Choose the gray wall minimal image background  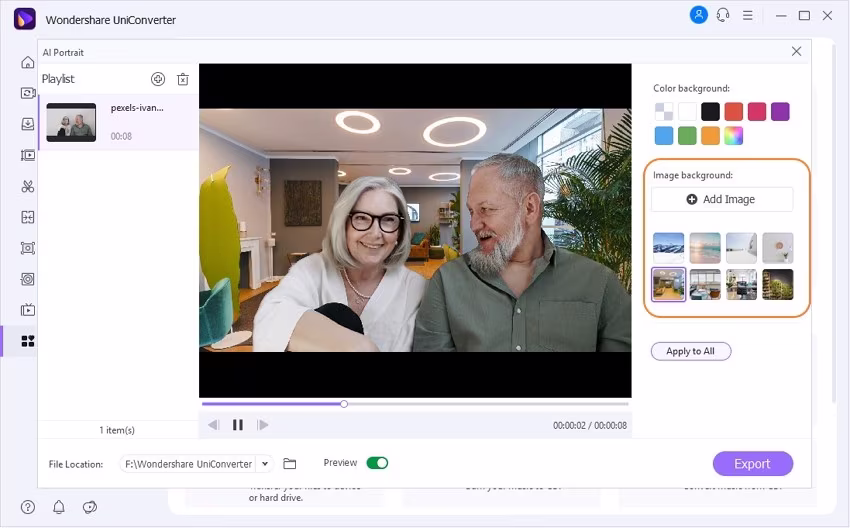pos(777,248)
